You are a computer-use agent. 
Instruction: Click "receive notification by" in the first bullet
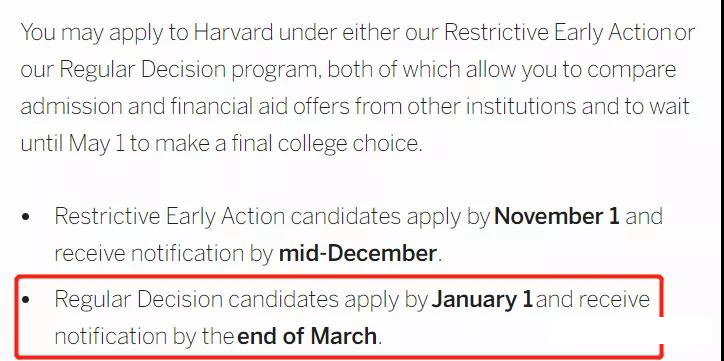(x=164, y=254)
